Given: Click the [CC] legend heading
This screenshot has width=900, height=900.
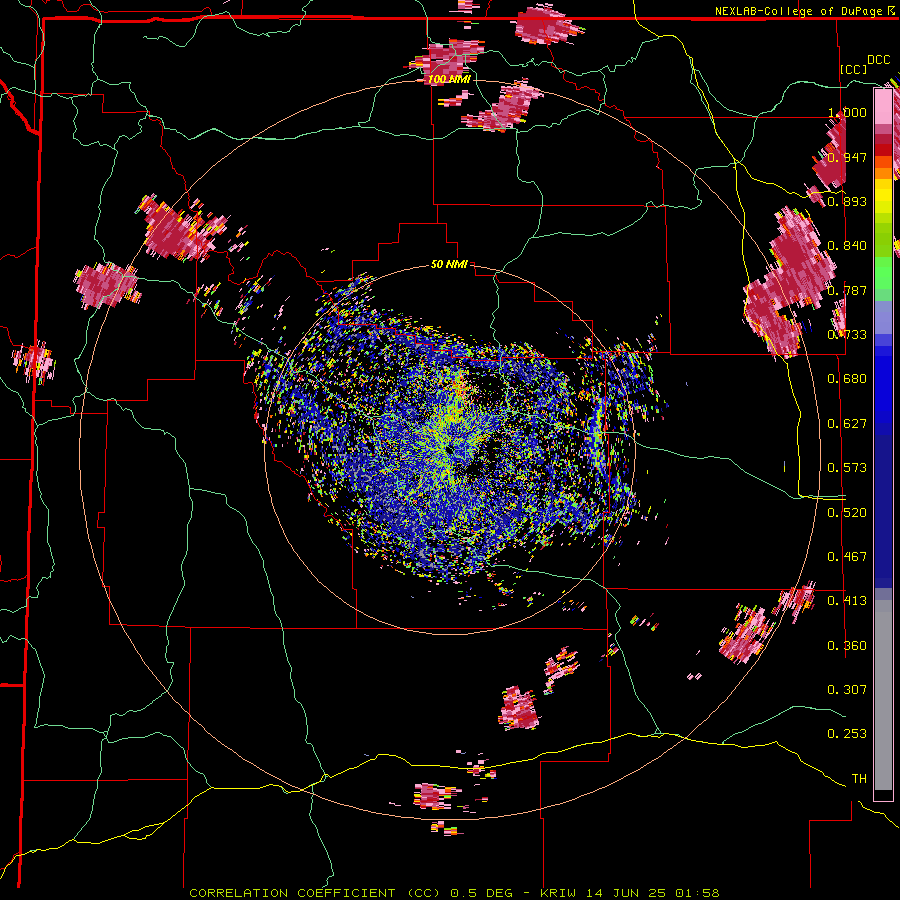Looking at the screenshot, I should tap(854, 69).
